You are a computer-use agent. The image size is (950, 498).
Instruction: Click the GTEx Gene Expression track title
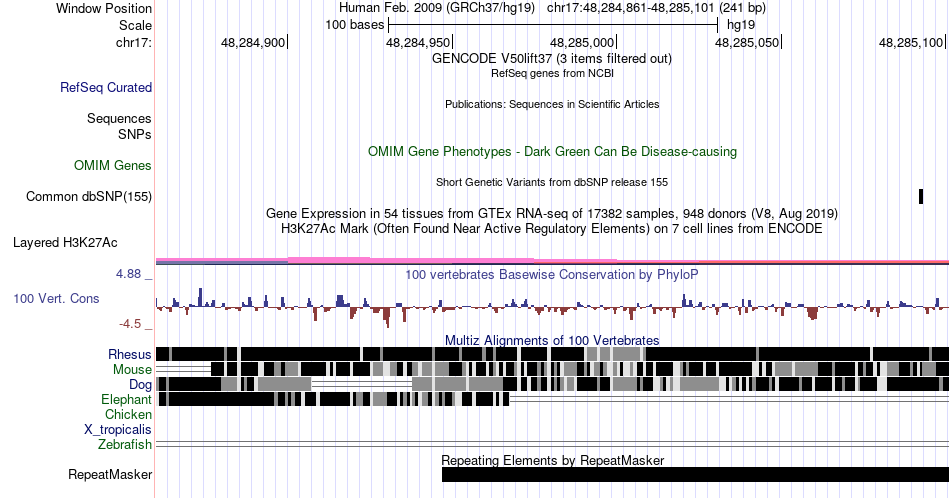(x=552, y=213)
